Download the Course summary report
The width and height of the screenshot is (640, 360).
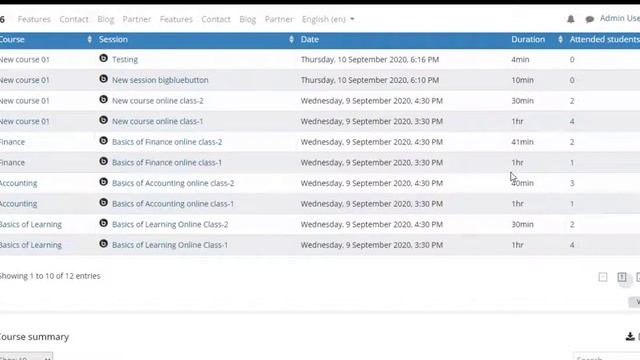point(630,336)
